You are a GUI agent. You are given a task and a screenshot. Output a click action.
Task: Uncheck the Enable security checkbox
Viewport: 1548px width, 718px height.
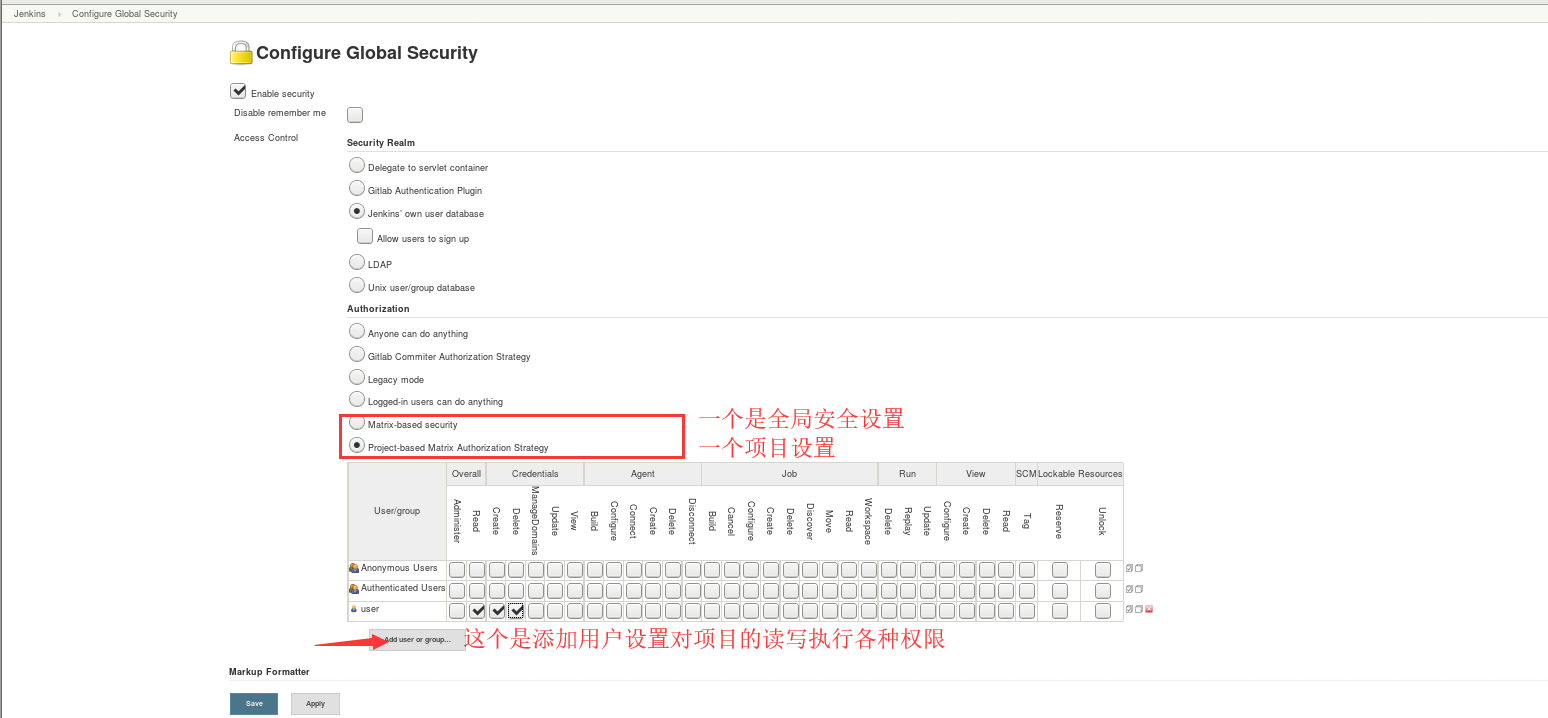point(238,91)
